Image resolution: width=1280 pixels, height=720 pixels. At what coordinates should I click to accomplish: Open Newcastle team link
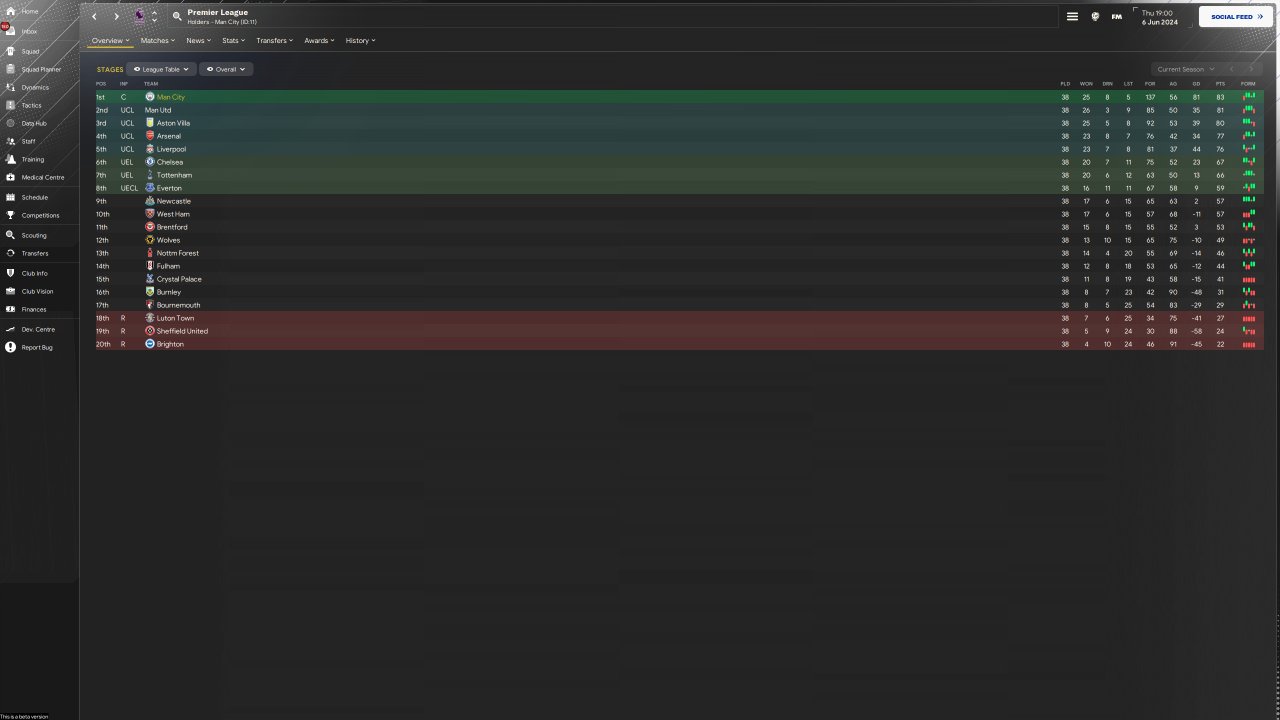point(174,201)
